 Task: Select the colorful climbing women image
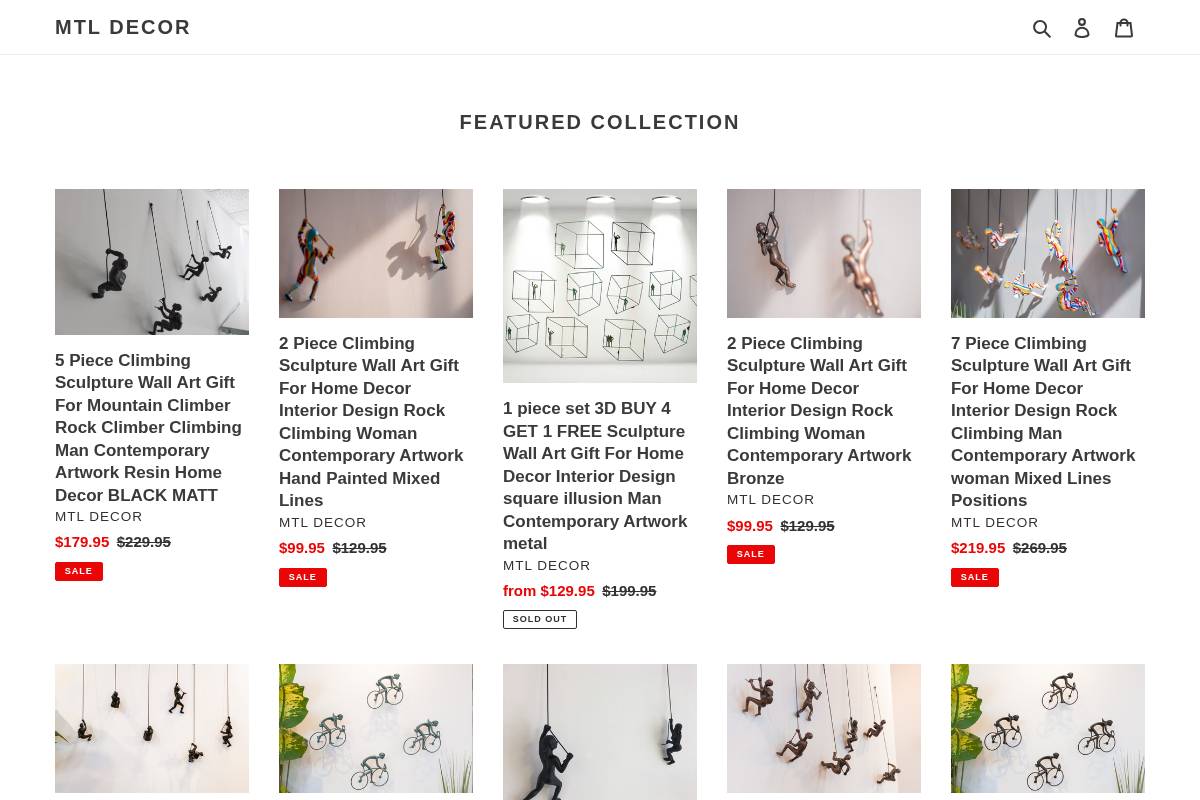pos(376,253)
